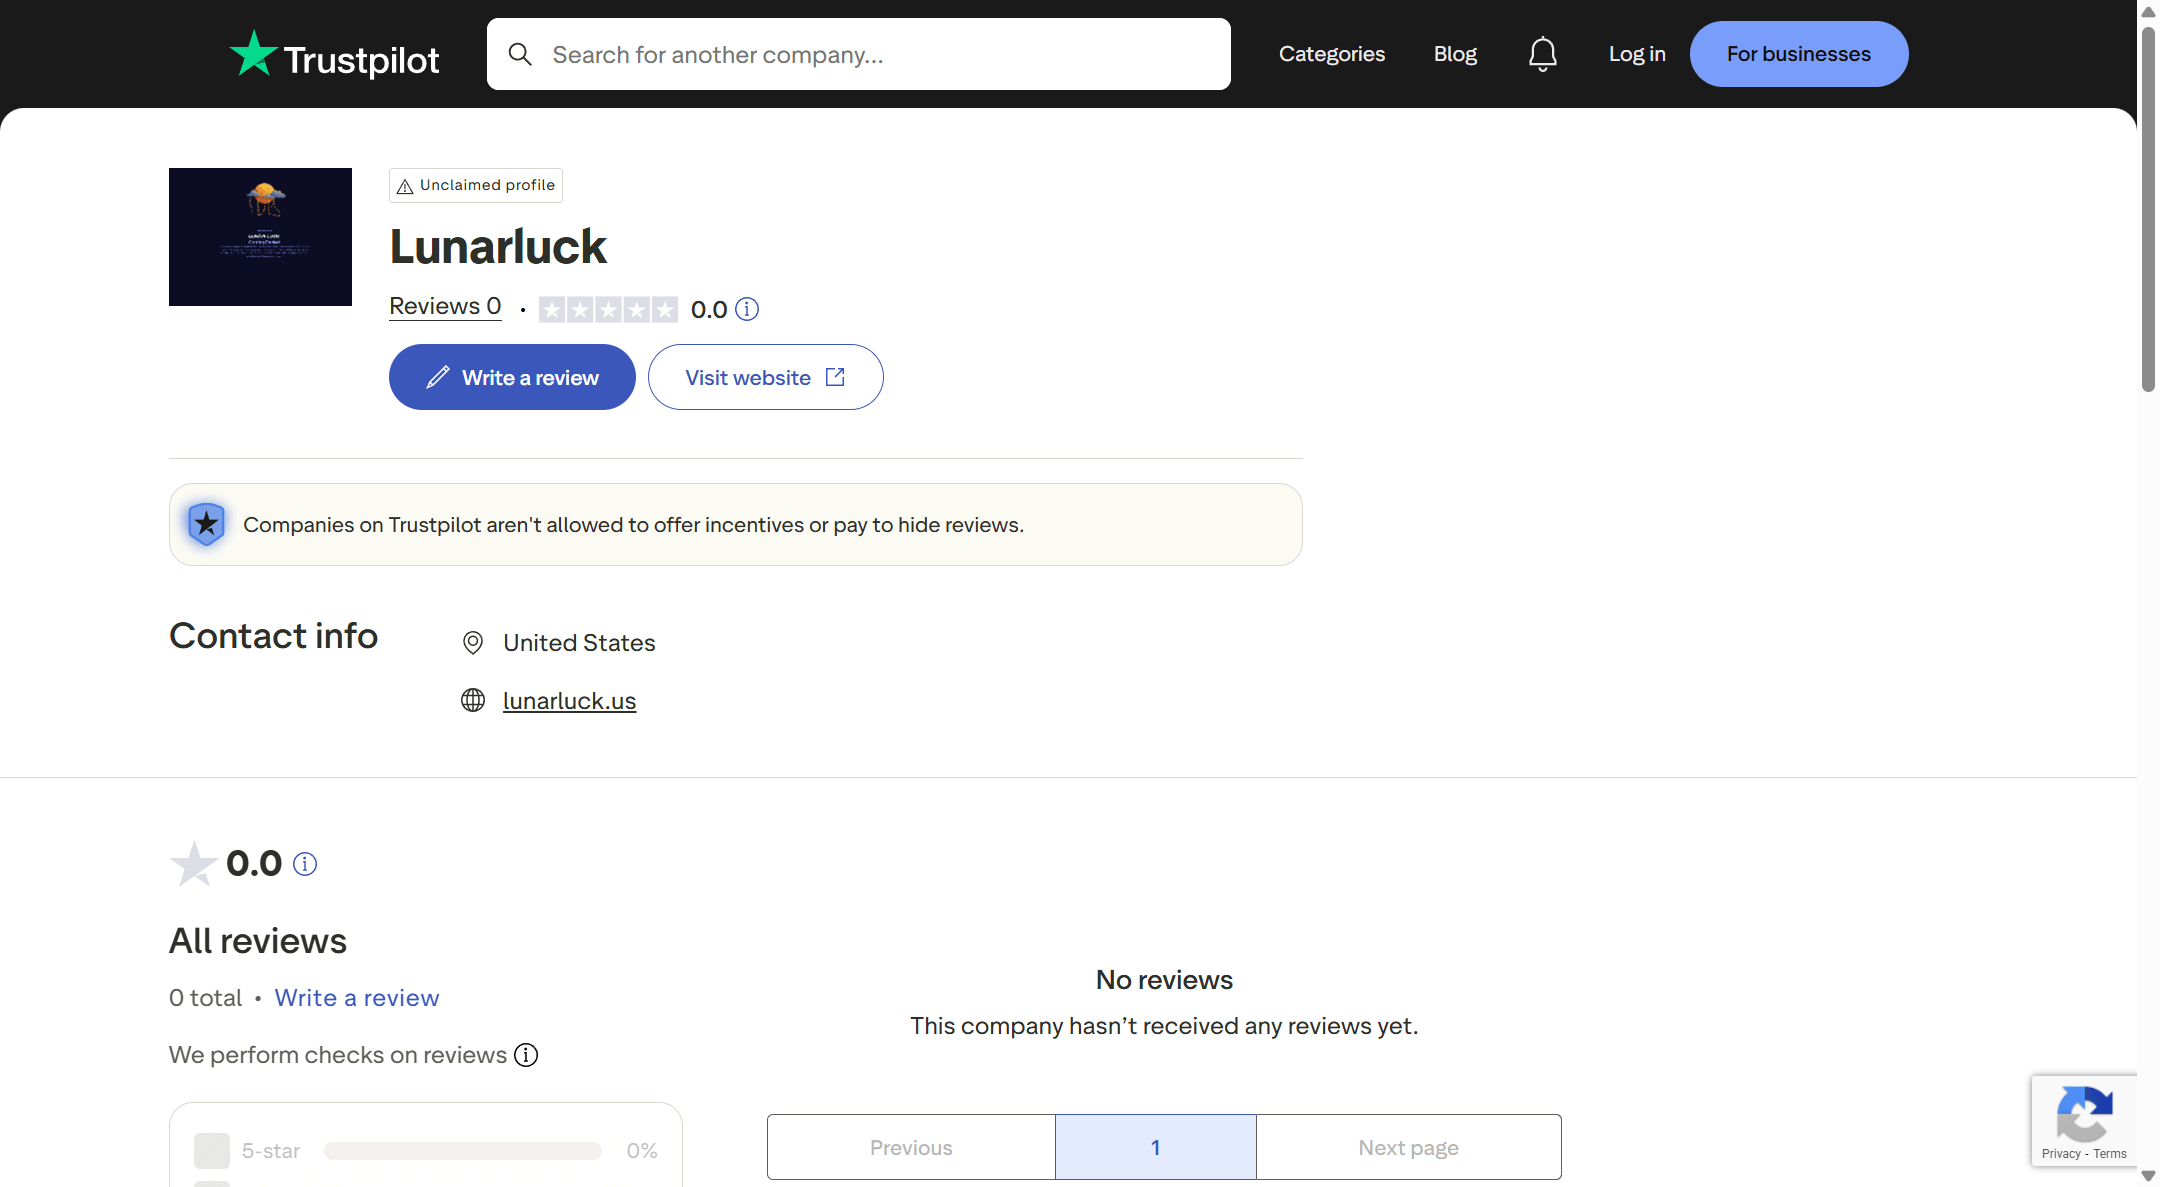
Task: Click the external link icon on Visit website
Action: click(x=835, y=377)
